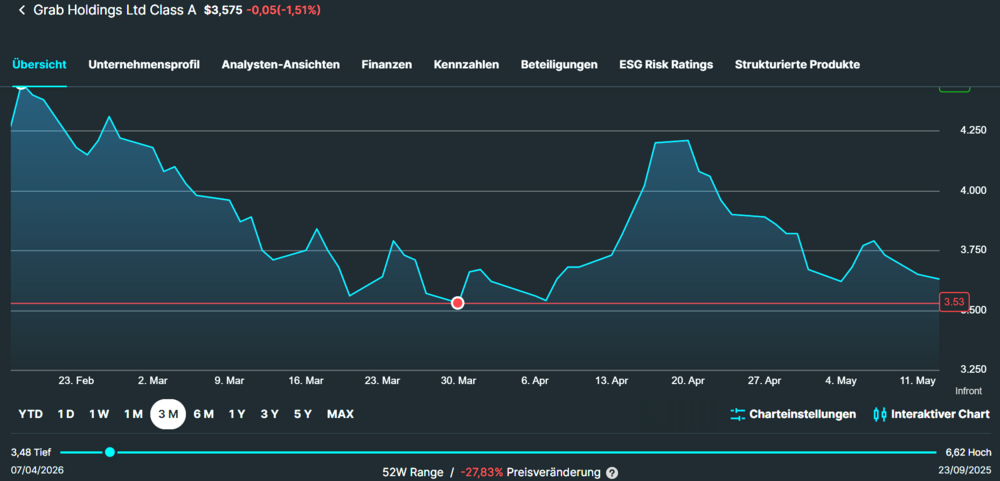Click the Grab Holdings Ltd Class A title
This screenshot has height=481, width=1000.
tap(114, 10)
